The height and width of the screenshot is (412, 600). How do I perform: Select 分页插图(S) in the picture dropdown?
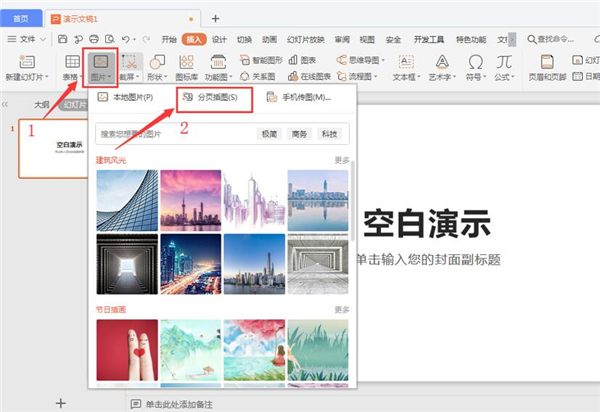[210, 98]
